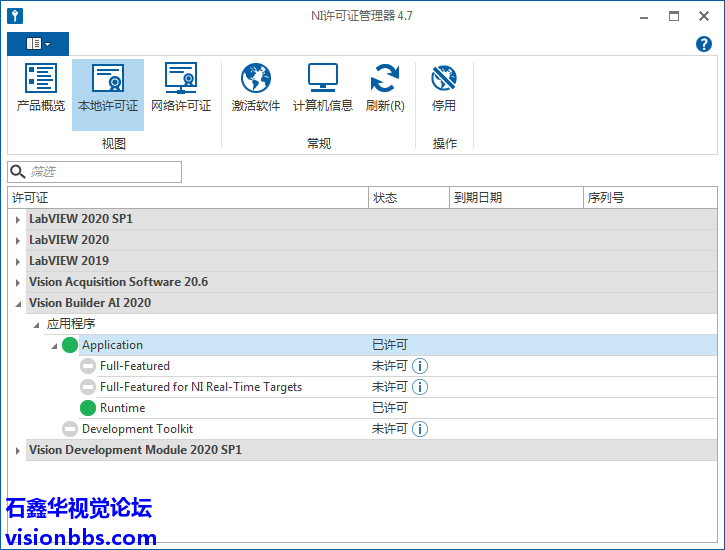Expand Vision Development Module 2020 SP1
This screenshot has height=550, width=725.
tap(18, 451)
